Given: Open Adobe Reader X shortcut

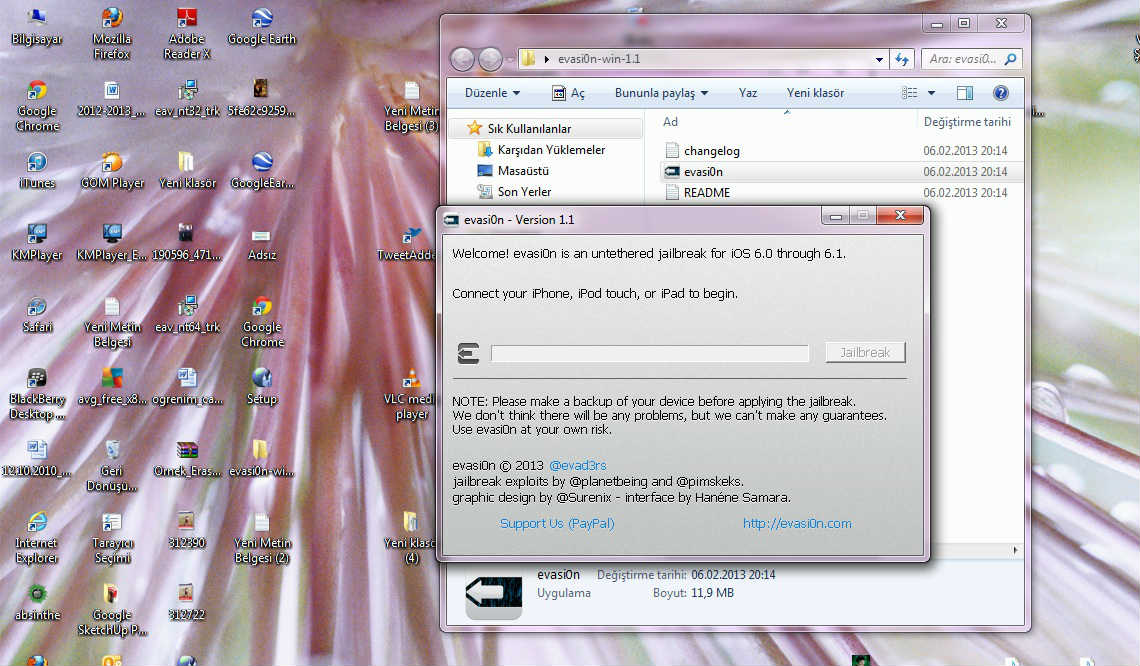Looking at the screenshot, I should tap(187, 33).
